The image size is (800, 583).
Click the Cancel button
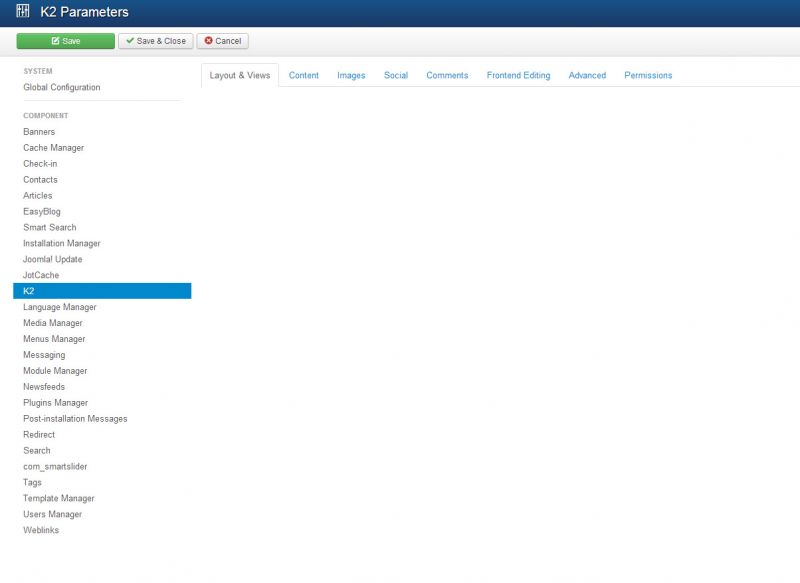(x=222, y=41)
